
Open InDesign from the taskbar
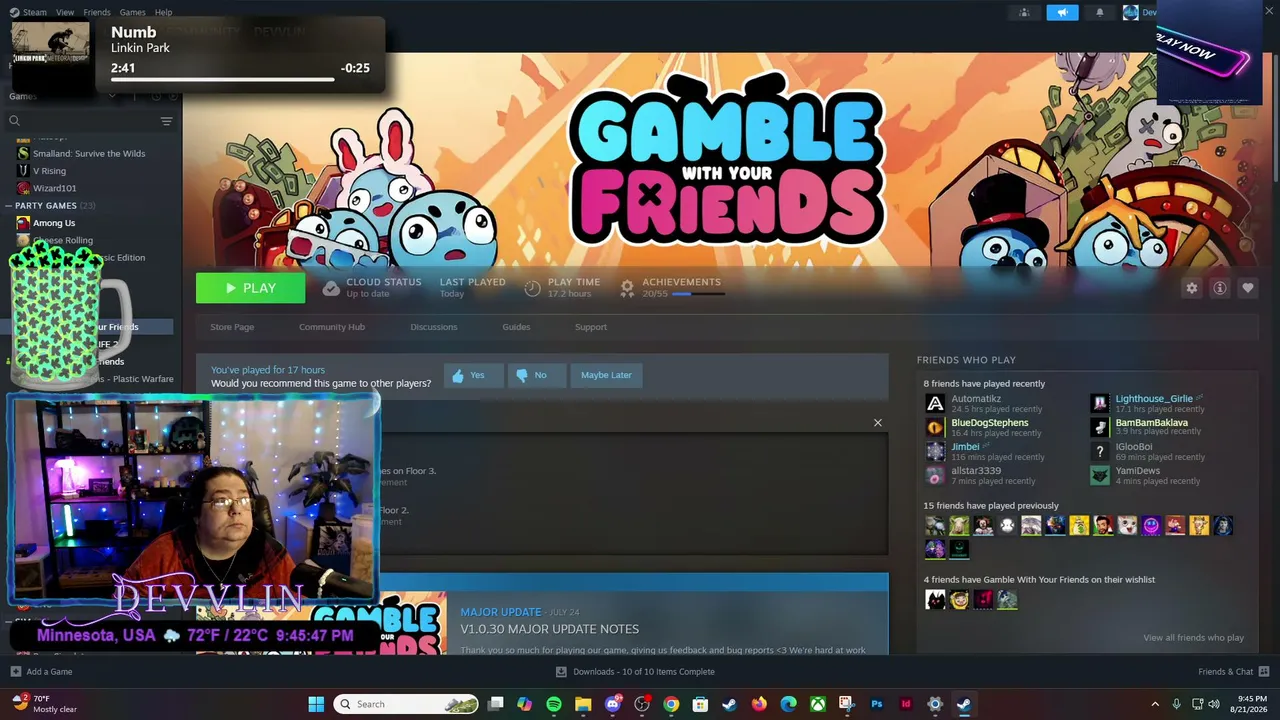(906, 704)
